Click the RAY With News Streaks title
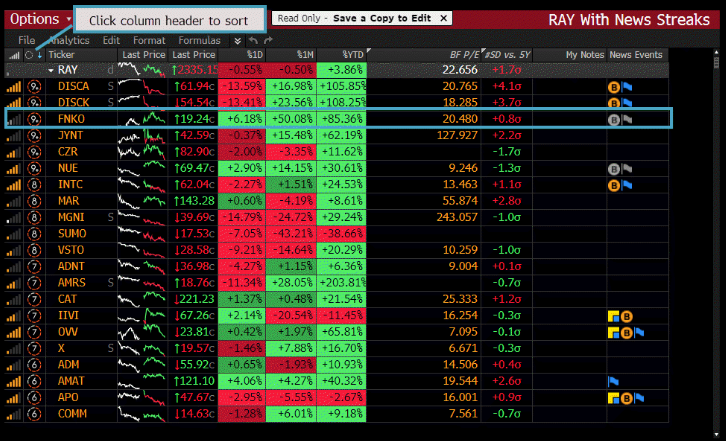 (x=629, y=20)
